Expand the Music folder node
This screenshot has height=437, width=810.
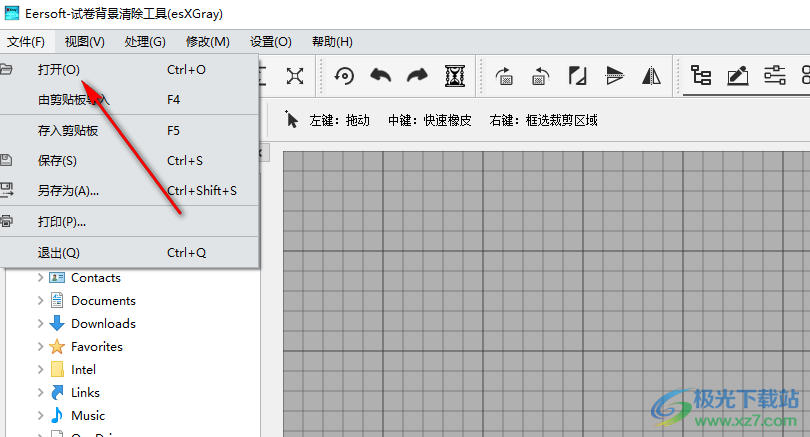tap(40, 416)
